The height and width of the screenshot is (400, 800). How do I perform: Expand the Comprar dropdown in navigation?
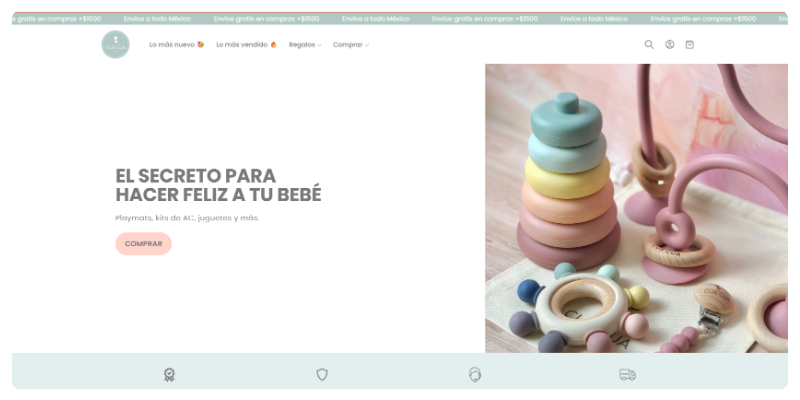350,44
